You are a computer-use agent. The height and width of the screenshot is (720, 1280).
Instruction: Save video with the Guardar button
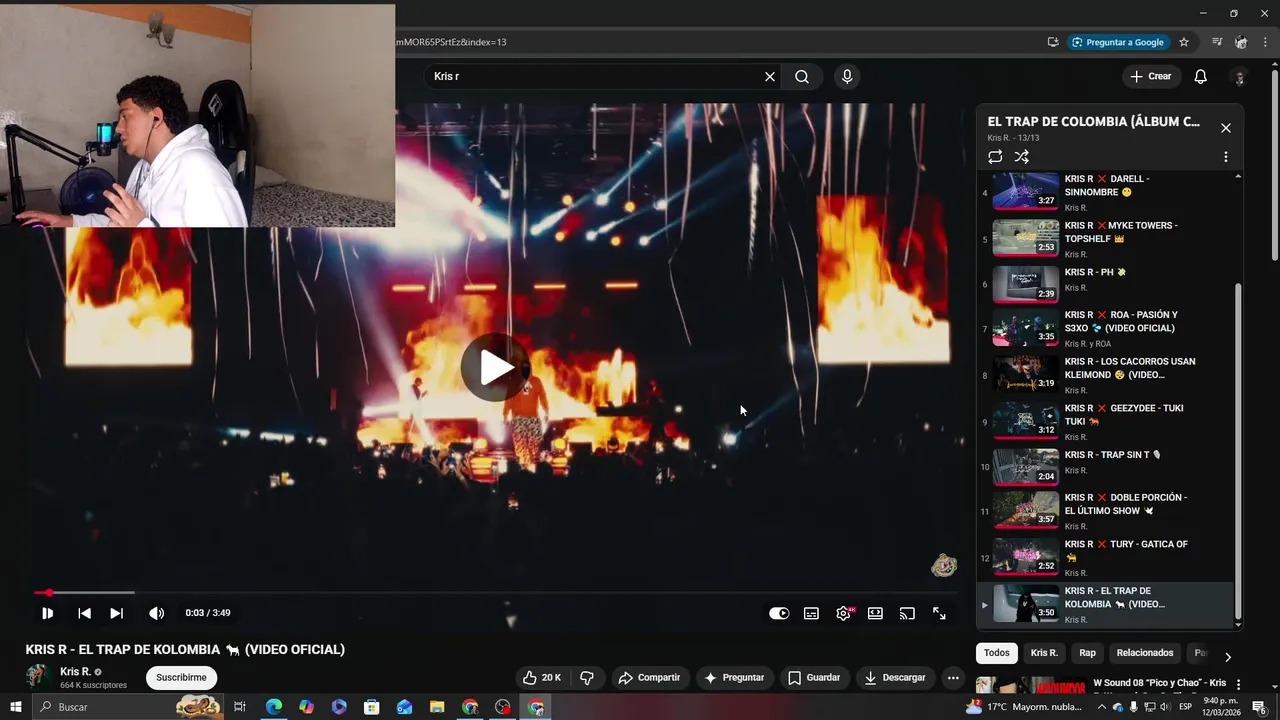[x=814, y=678]
